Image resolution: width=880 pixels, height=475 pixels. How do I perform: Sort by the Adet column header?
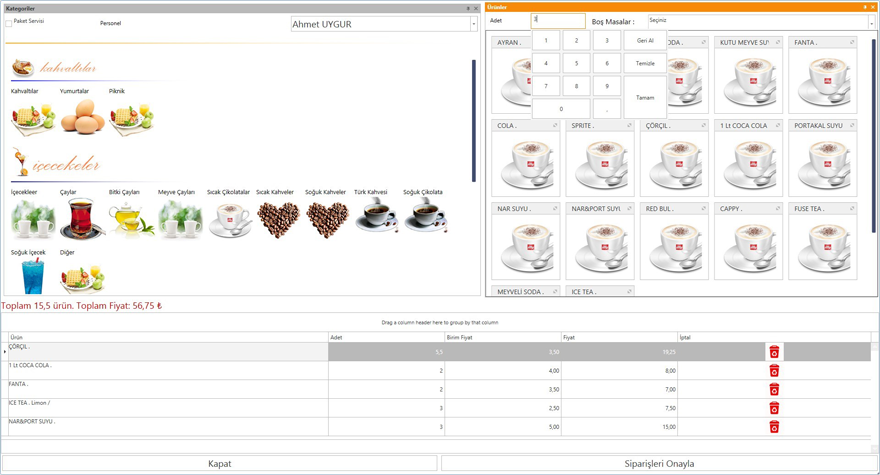[x=386, y=337]
